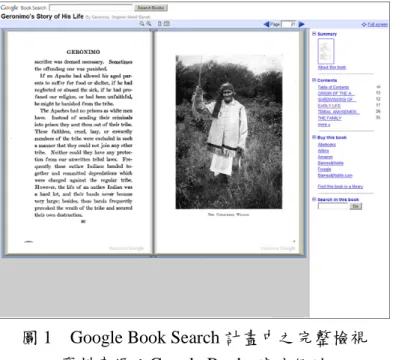393x360 pixels.
Task: Open the Amazon seller link
Action: 325,157
